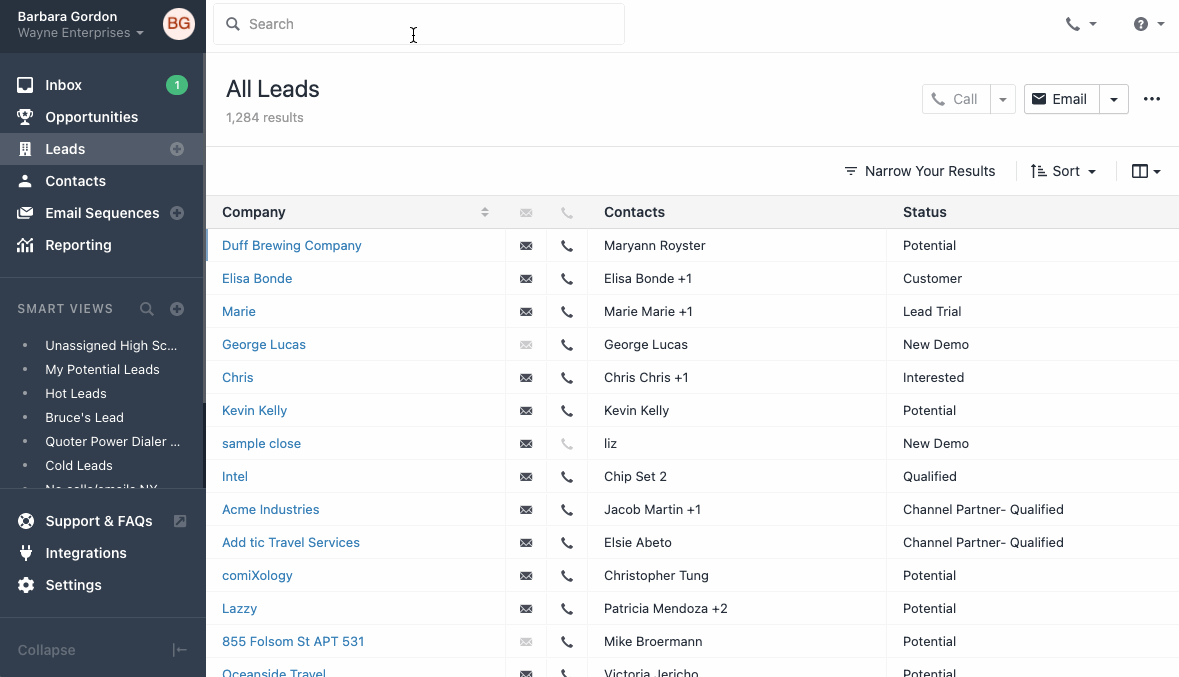Call Kevin Kelly phone icon
Image resolution: width=1179 pixels, height=677 pixels.
pos(567,411)
